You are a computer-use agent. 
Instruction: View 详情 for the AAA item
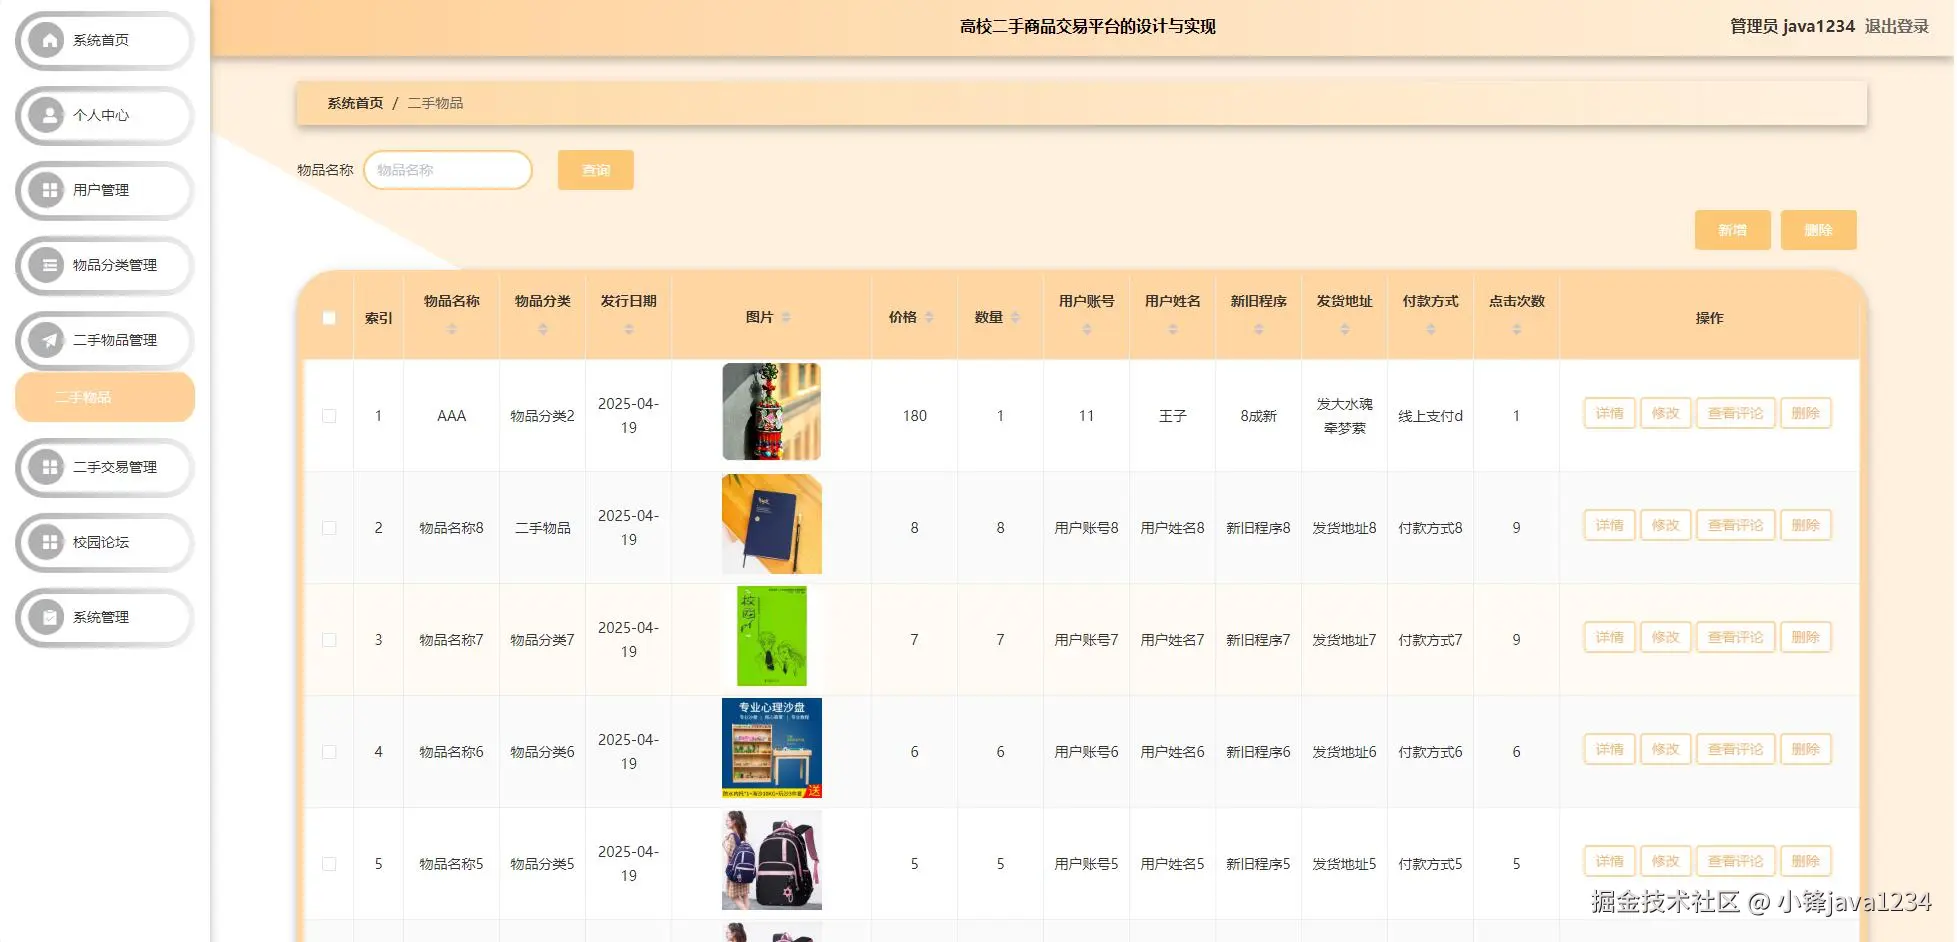(x=1610, y=413)
